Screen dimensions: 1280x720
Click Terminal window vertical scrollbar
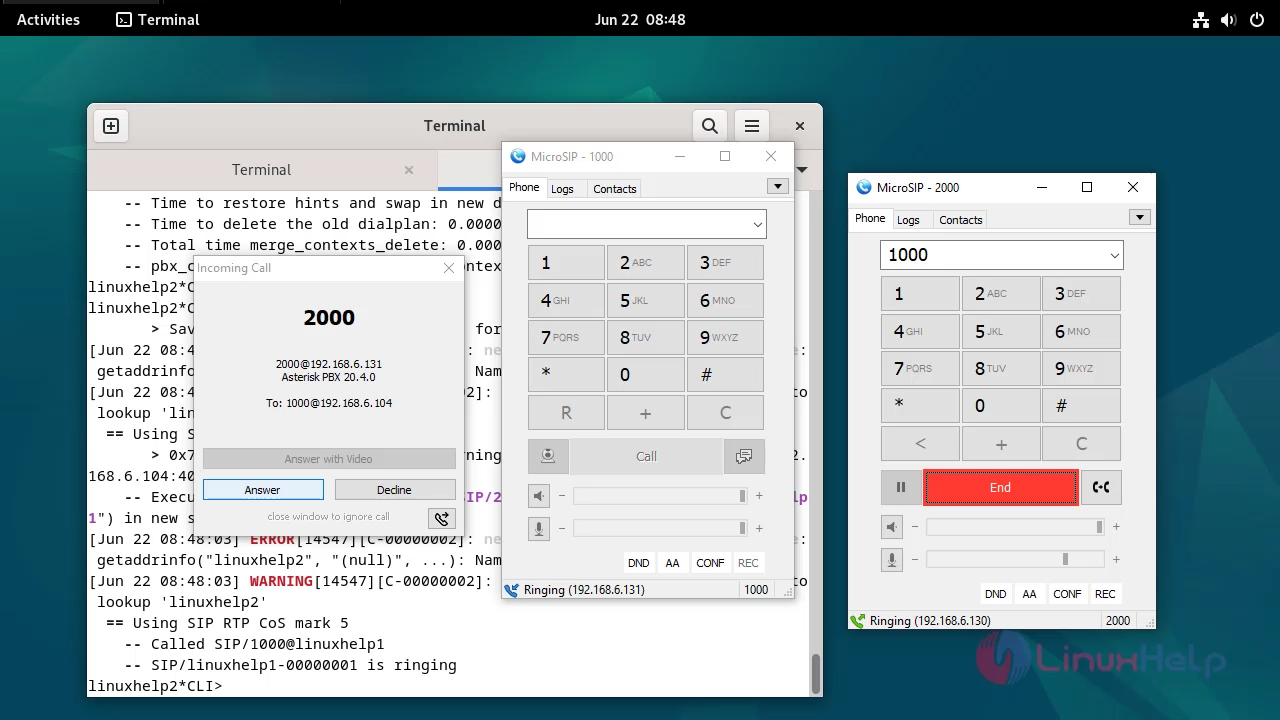(815, 673)
